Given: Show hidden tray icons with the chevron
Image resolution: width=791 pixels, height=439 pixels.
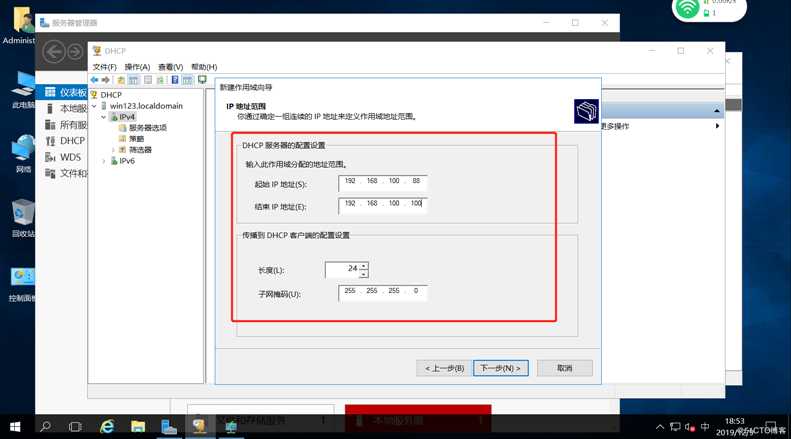Looking at the screenshot, I should coord(660,427).
